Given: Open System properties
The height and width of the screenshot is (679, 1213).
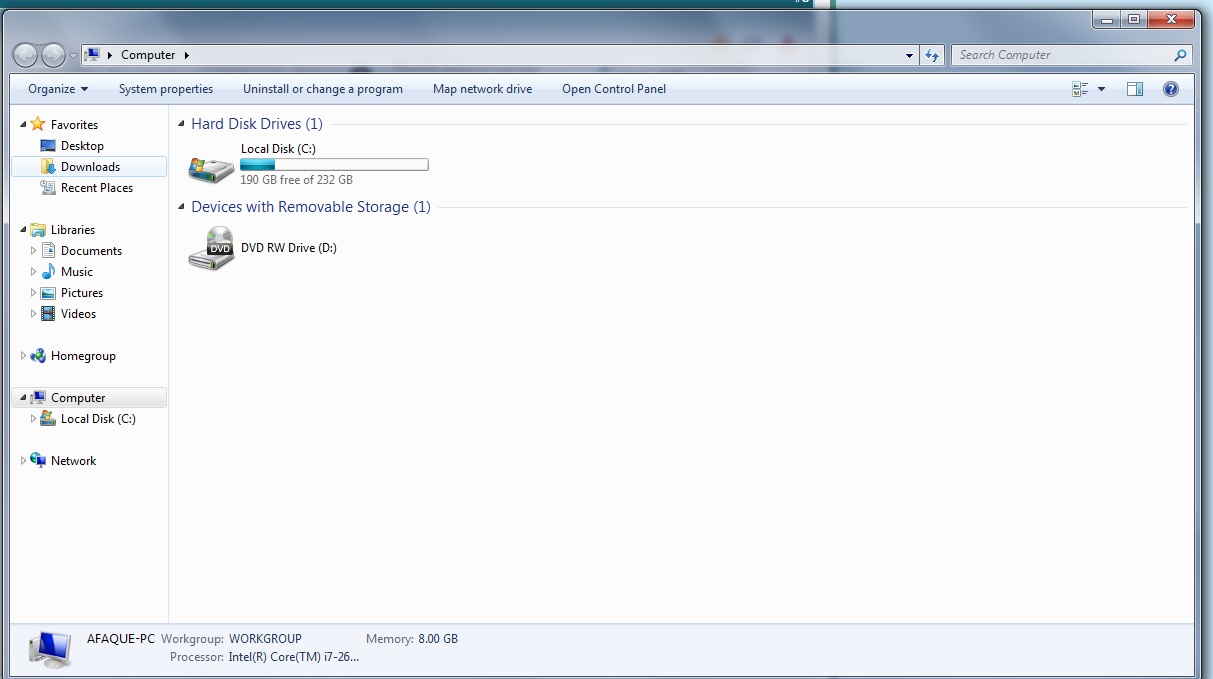Looking at the screenshot, I should [x=166, y=89].
